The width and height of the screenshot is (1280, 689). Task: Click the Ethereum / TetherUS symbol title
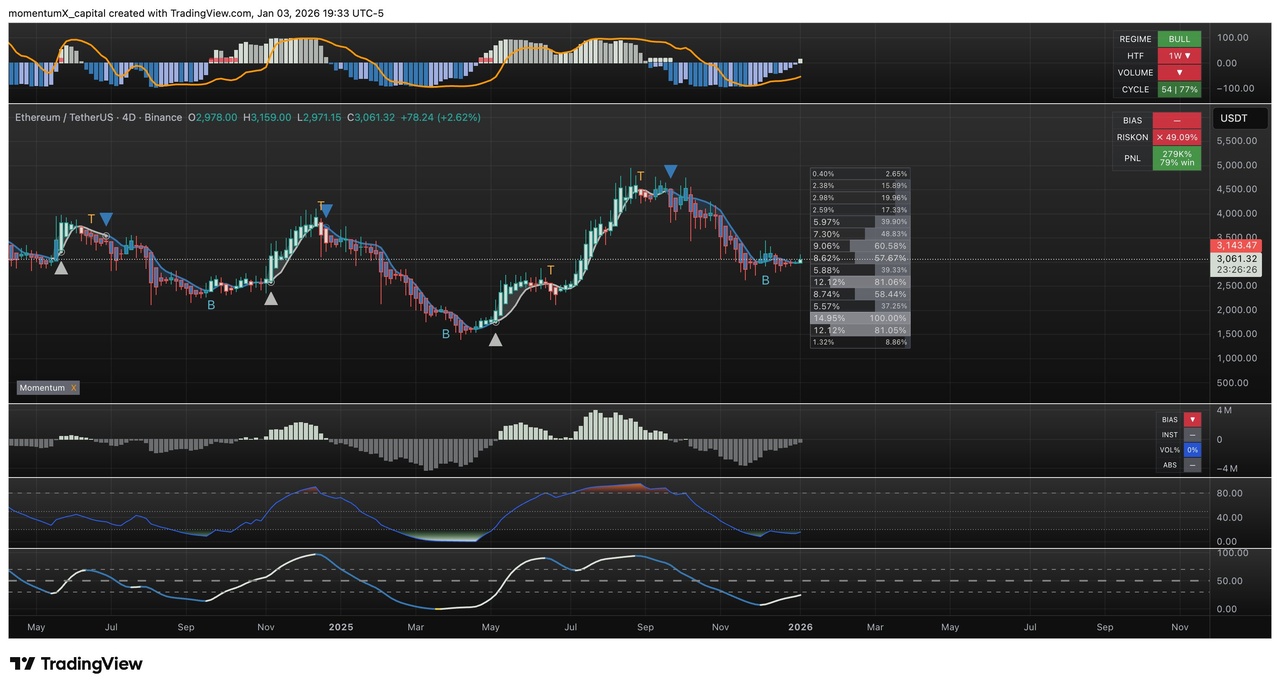(98, 117)
